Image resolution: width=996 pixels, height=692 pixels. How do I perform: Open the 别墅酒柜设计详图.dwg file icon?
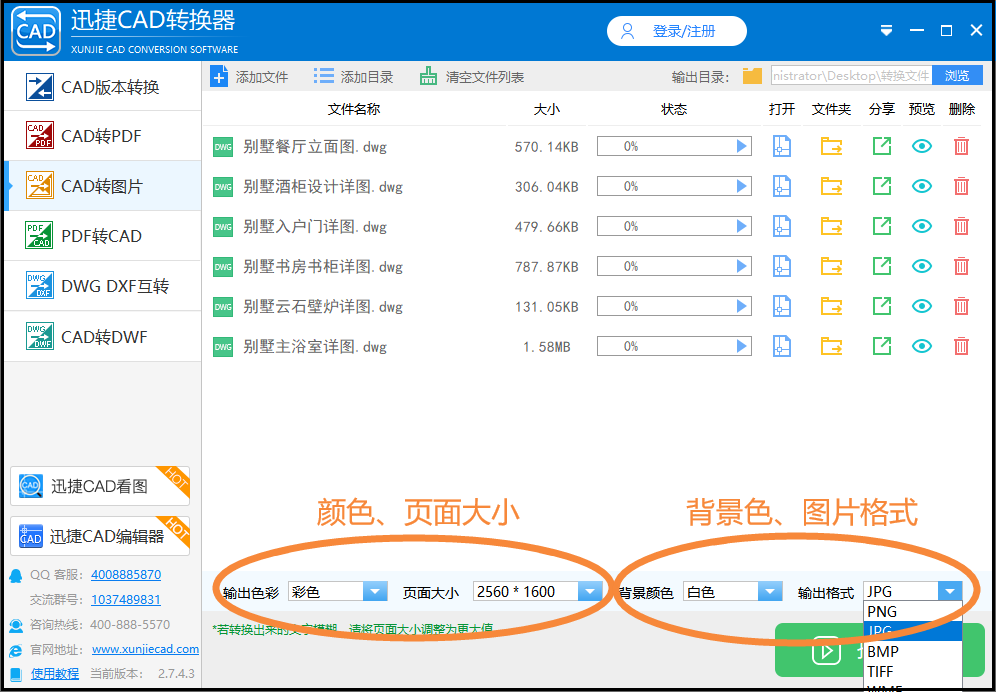tap(781, 187)
